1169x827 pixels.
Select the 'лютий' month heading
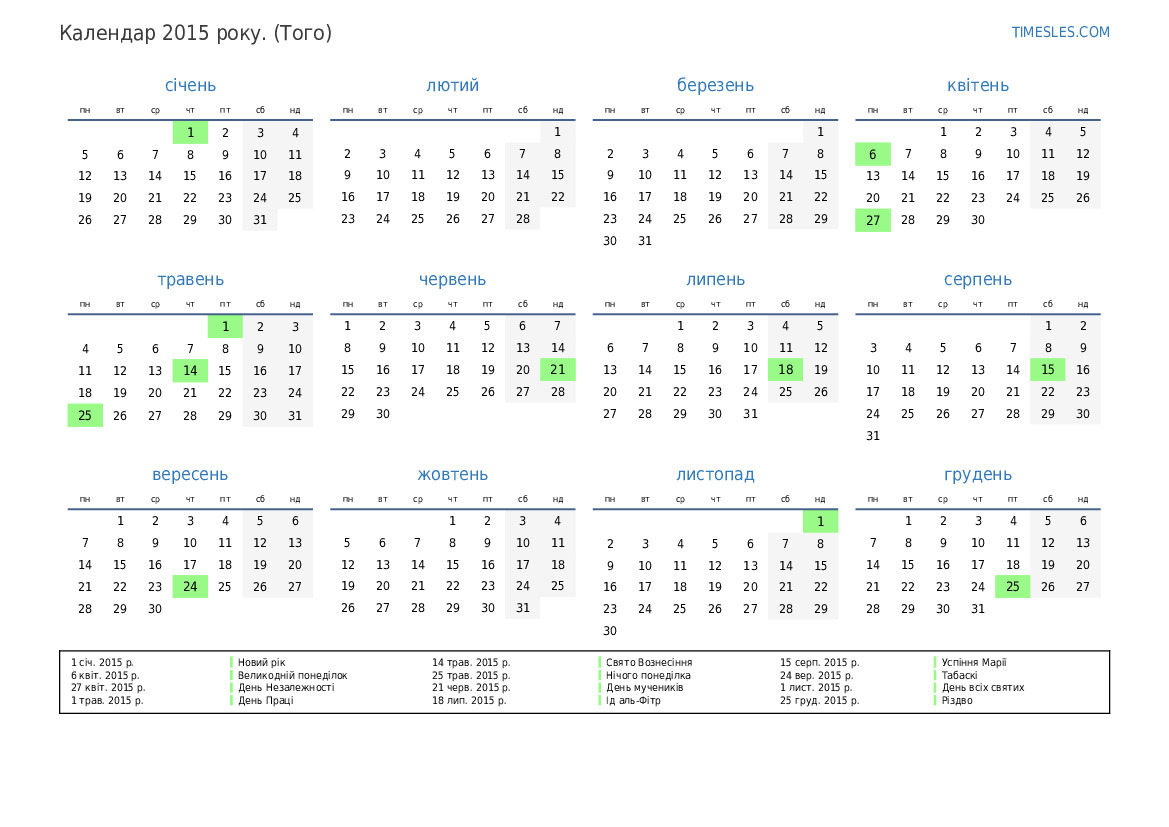click(x=453, y=85)
